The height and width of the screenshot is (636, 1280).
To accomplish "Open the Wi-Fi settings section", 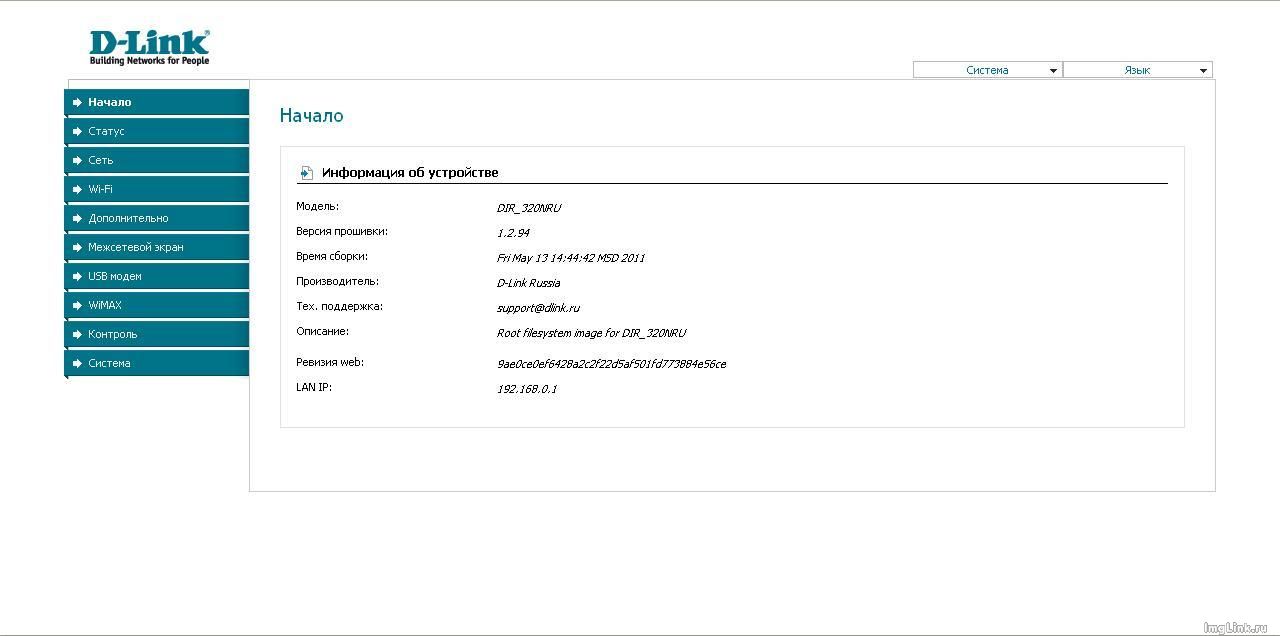I will (157, 189).
